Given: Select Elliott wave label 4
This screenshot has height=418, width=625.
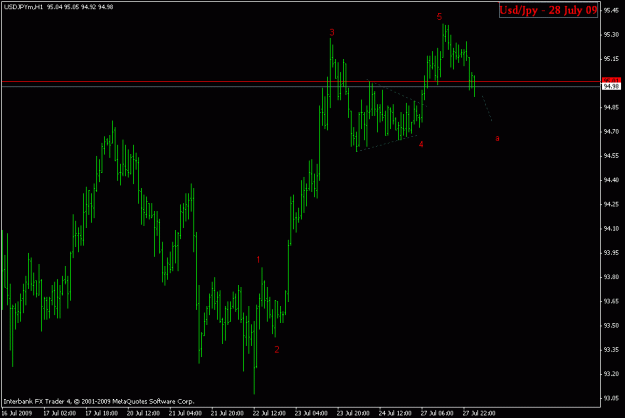Looking at the screenshot, I should click(x=421, y=144).
